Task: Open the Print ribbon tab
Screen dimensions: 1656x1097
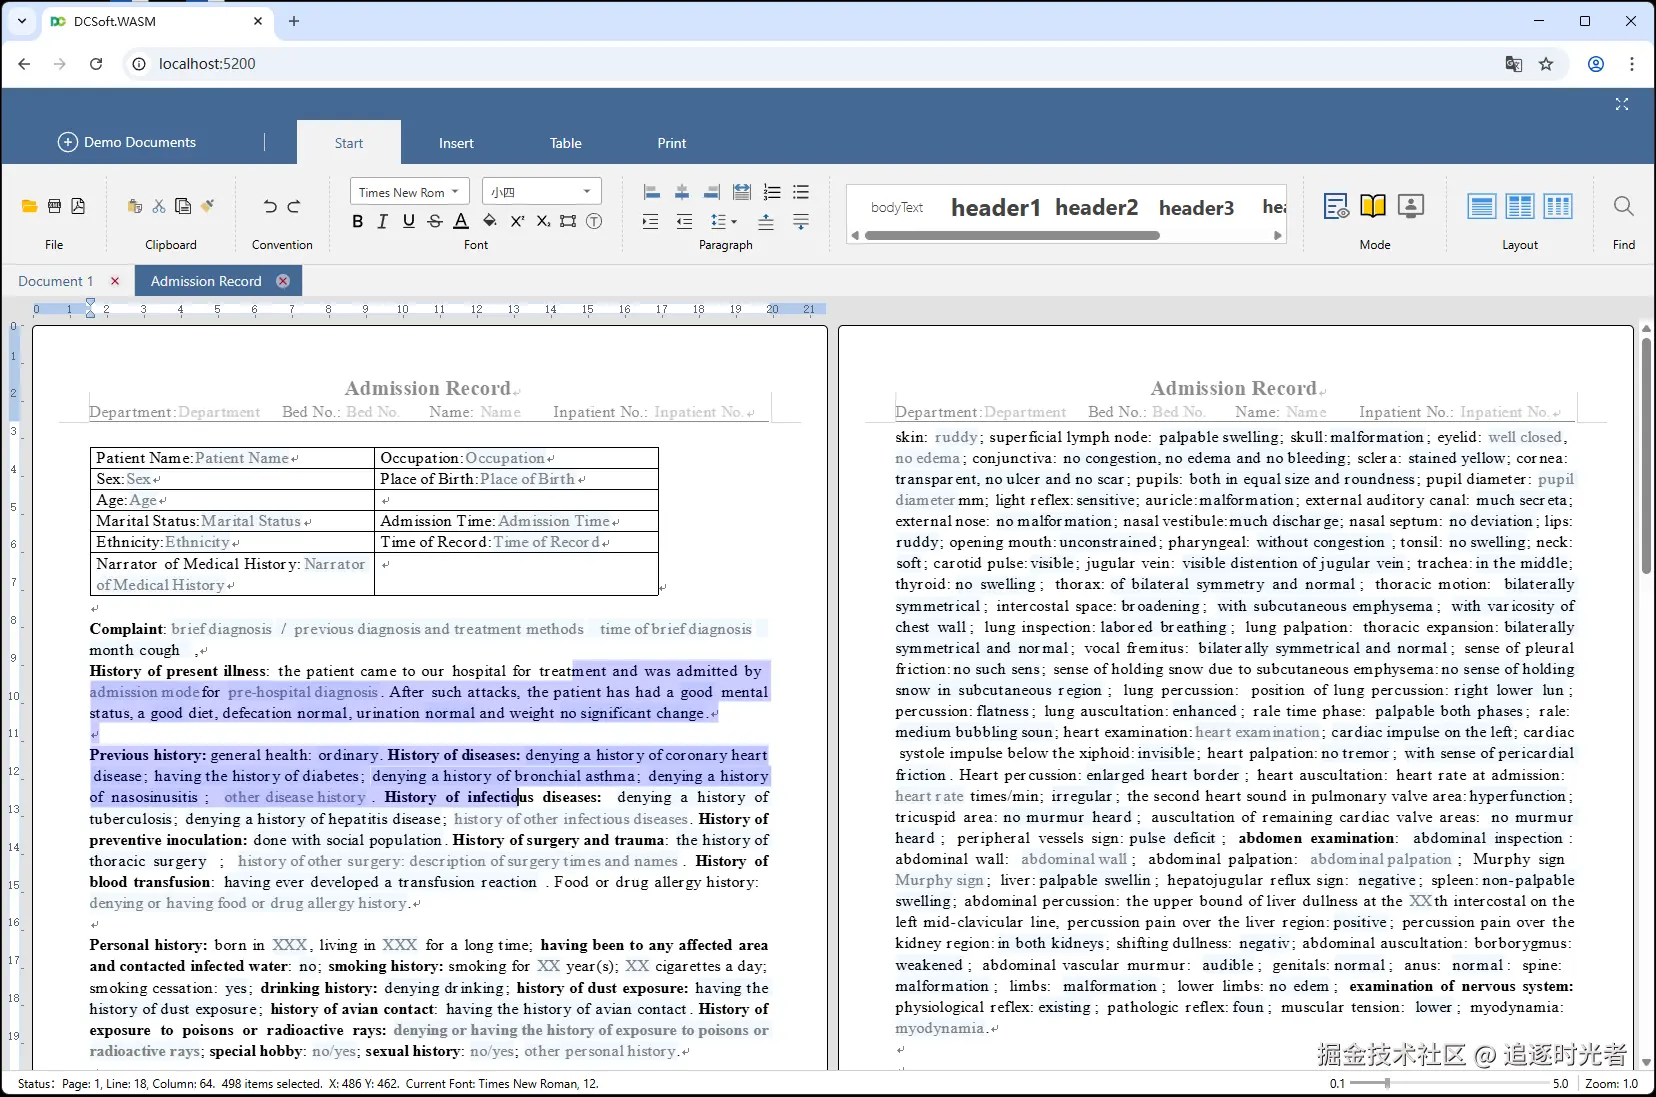Action: pos(672,143)
